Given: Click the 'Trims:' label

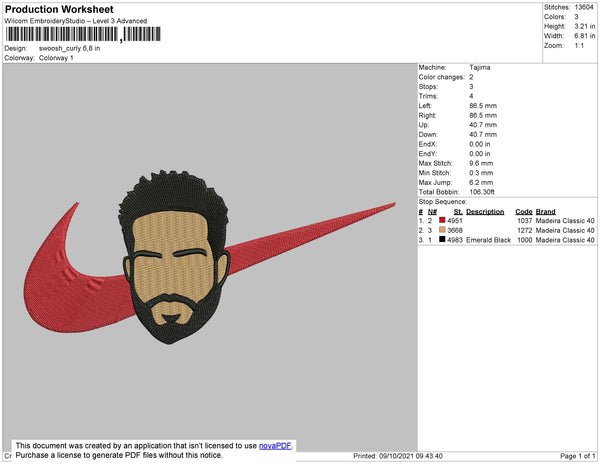Looking at the screenshot, I should [x=428, y=96].
